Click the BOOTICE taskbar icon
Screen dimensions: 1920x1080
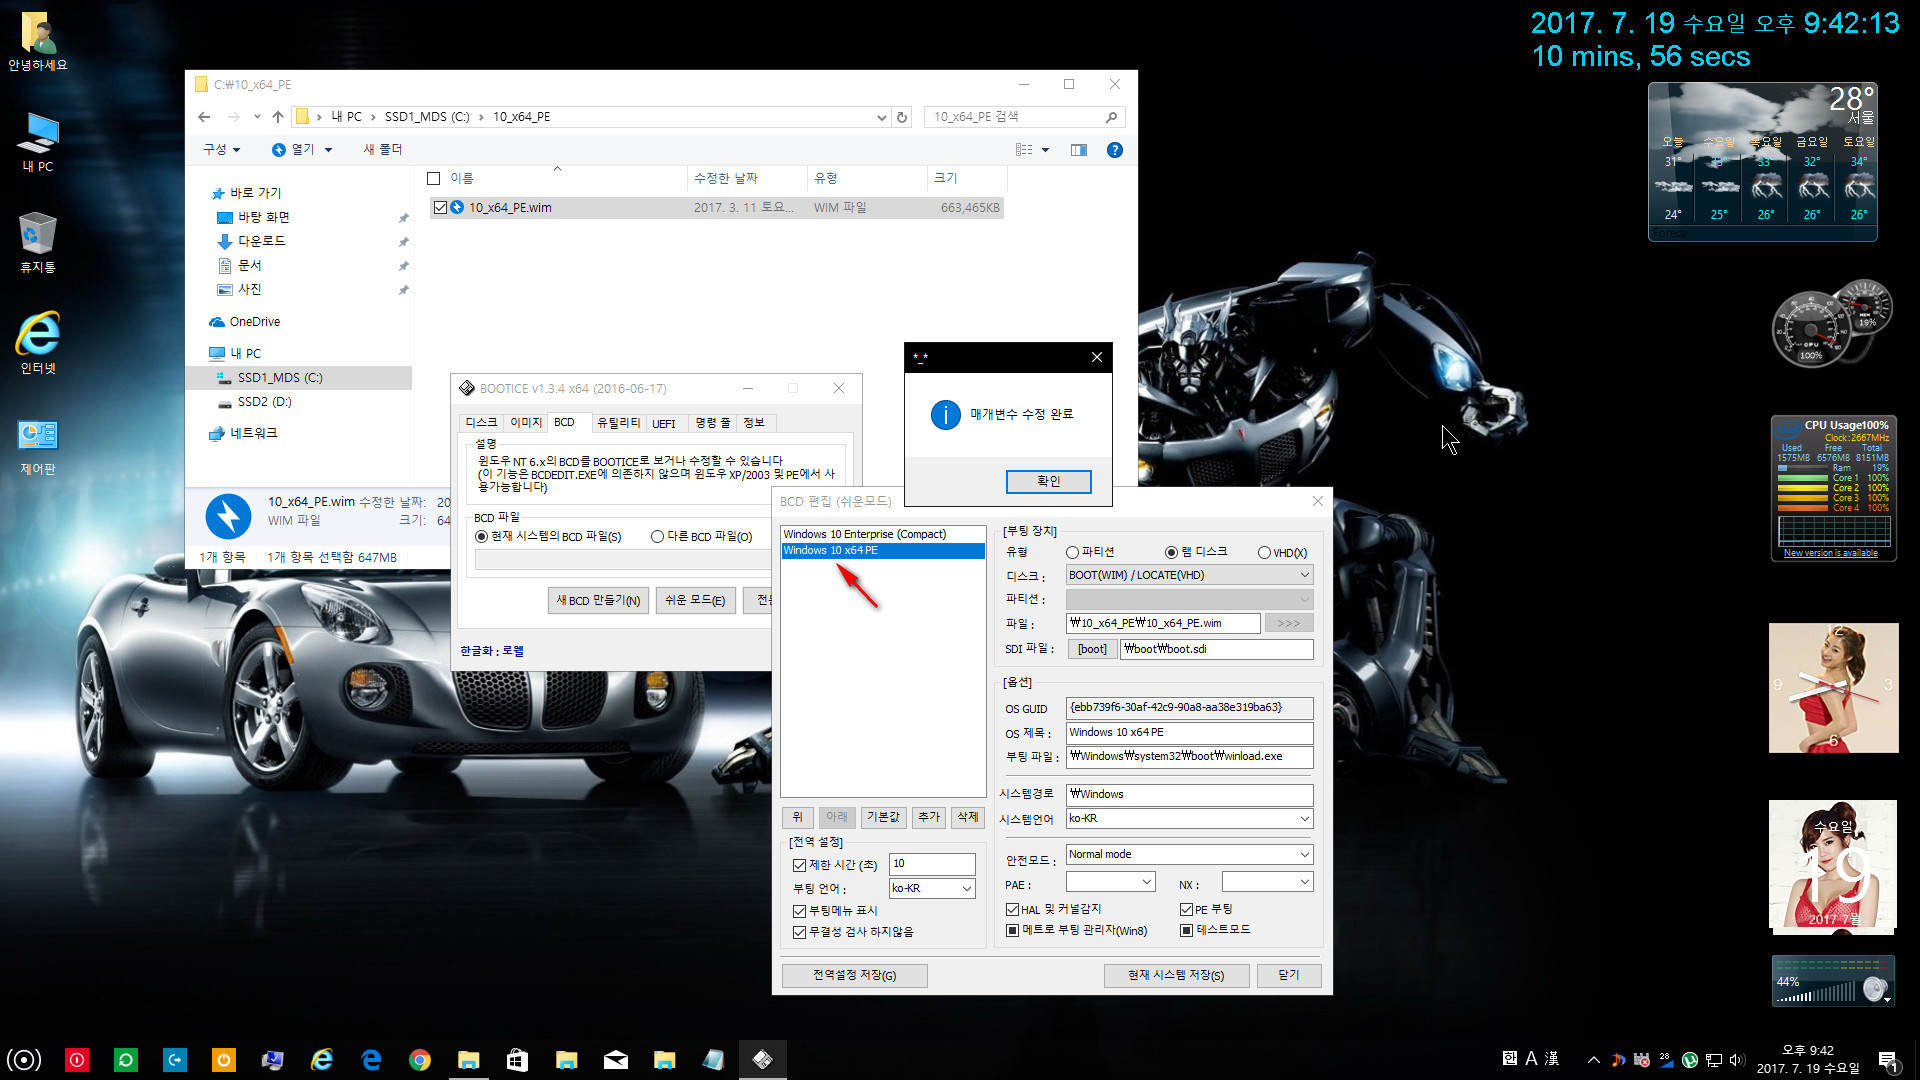pyautogui.click(x=762, y=1060)
